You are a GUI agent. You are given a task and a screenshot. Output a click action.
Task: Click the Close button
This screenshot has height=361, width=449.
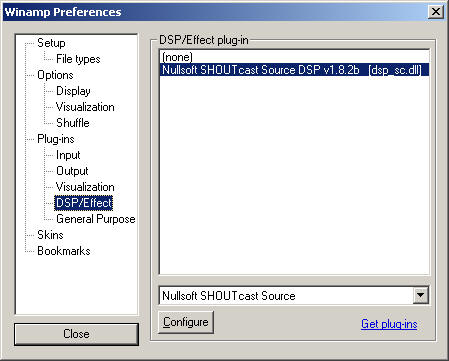point(76,334)
